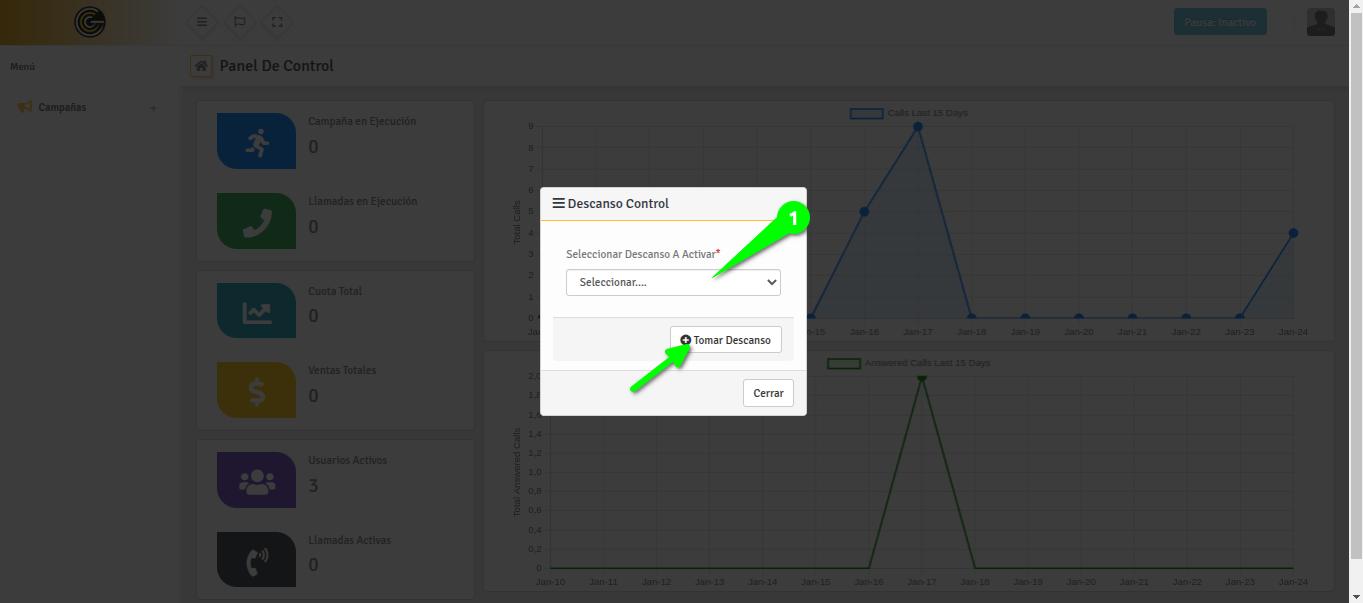Click the hamburger menu toggle icon
Screen dimensions: 1363x603
pos(202,22)
